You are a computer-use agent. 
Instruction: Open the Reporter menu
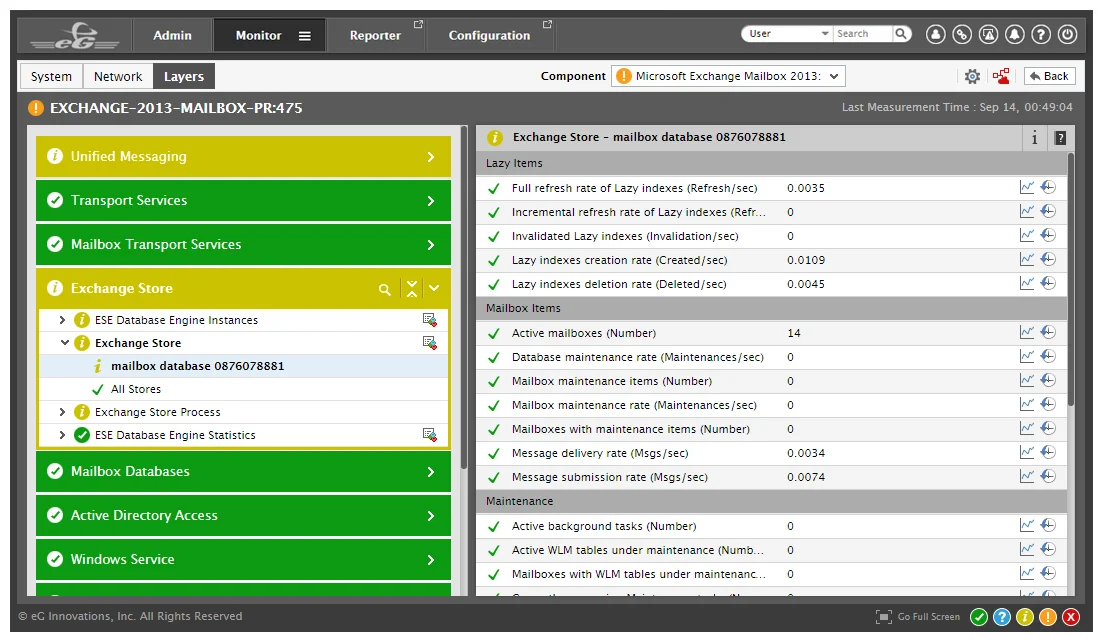(375, 35)
